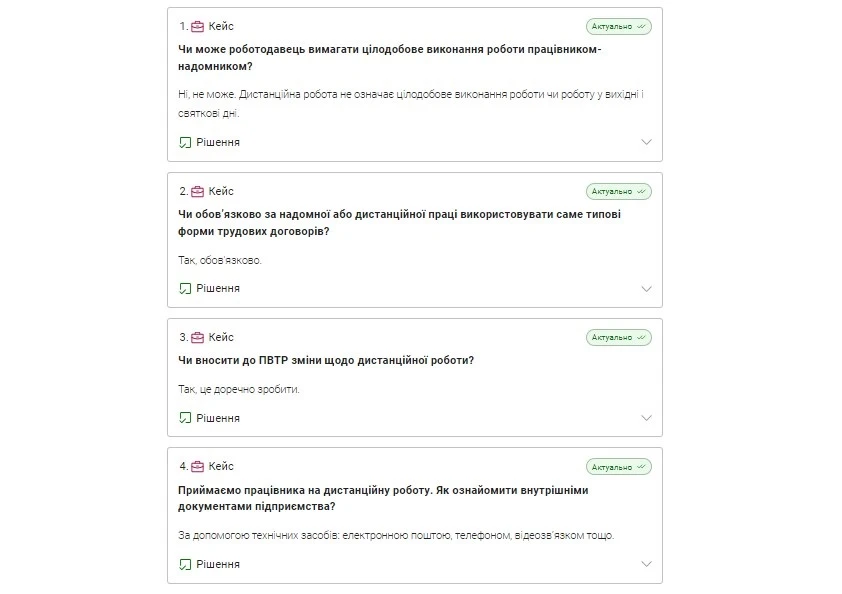Click the Рішення document icon in case 4
This screenshot has height=594, width=842.
pyautogui.click(x=184, y=563)
